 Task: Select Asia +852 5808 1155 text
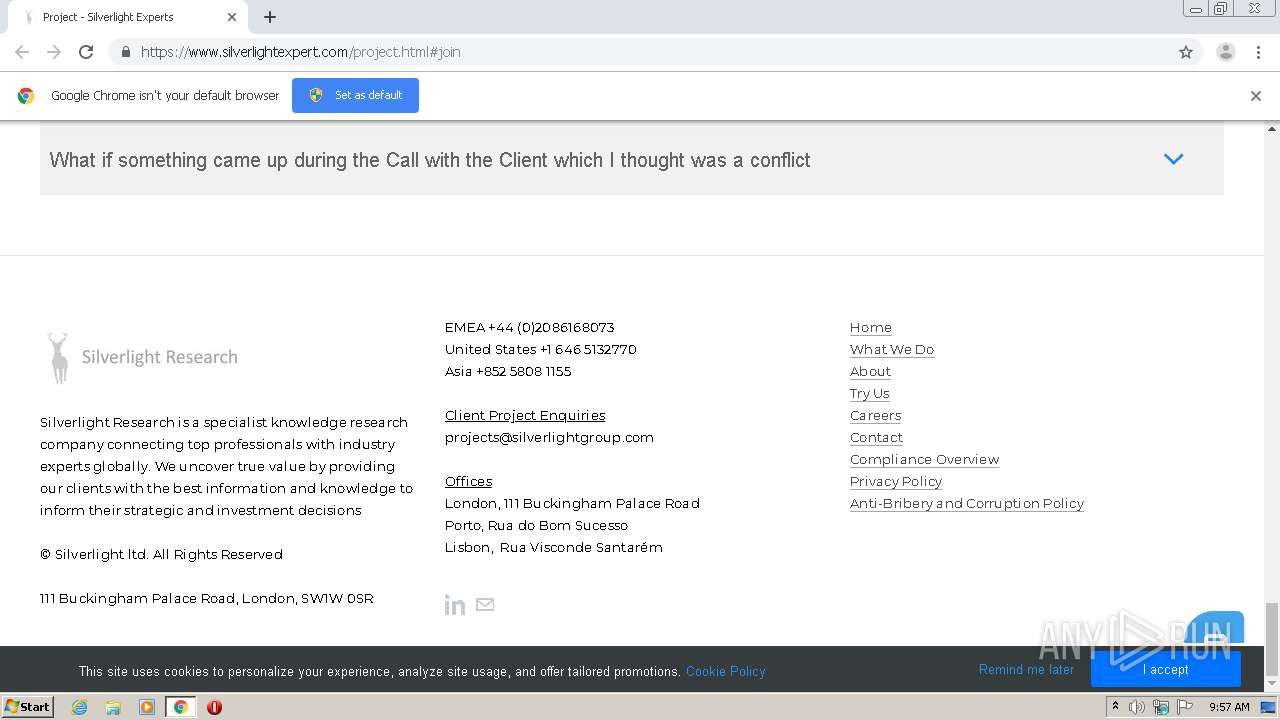point(508,371)
